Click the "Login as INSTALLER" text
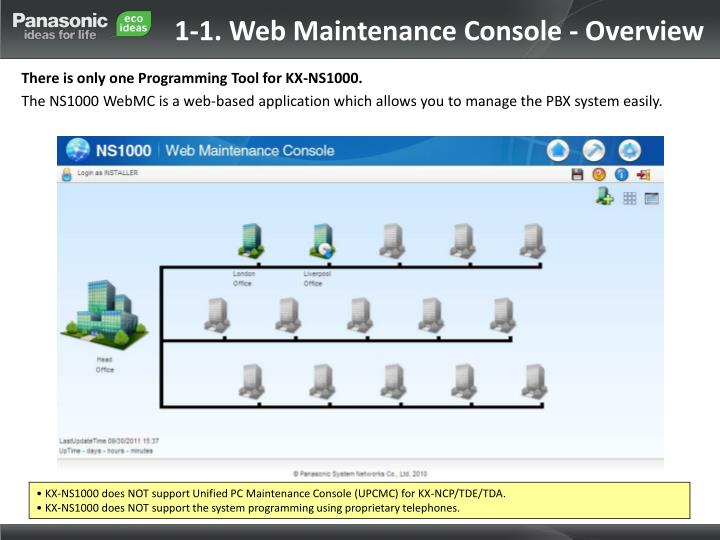 [x=107, y=173]
